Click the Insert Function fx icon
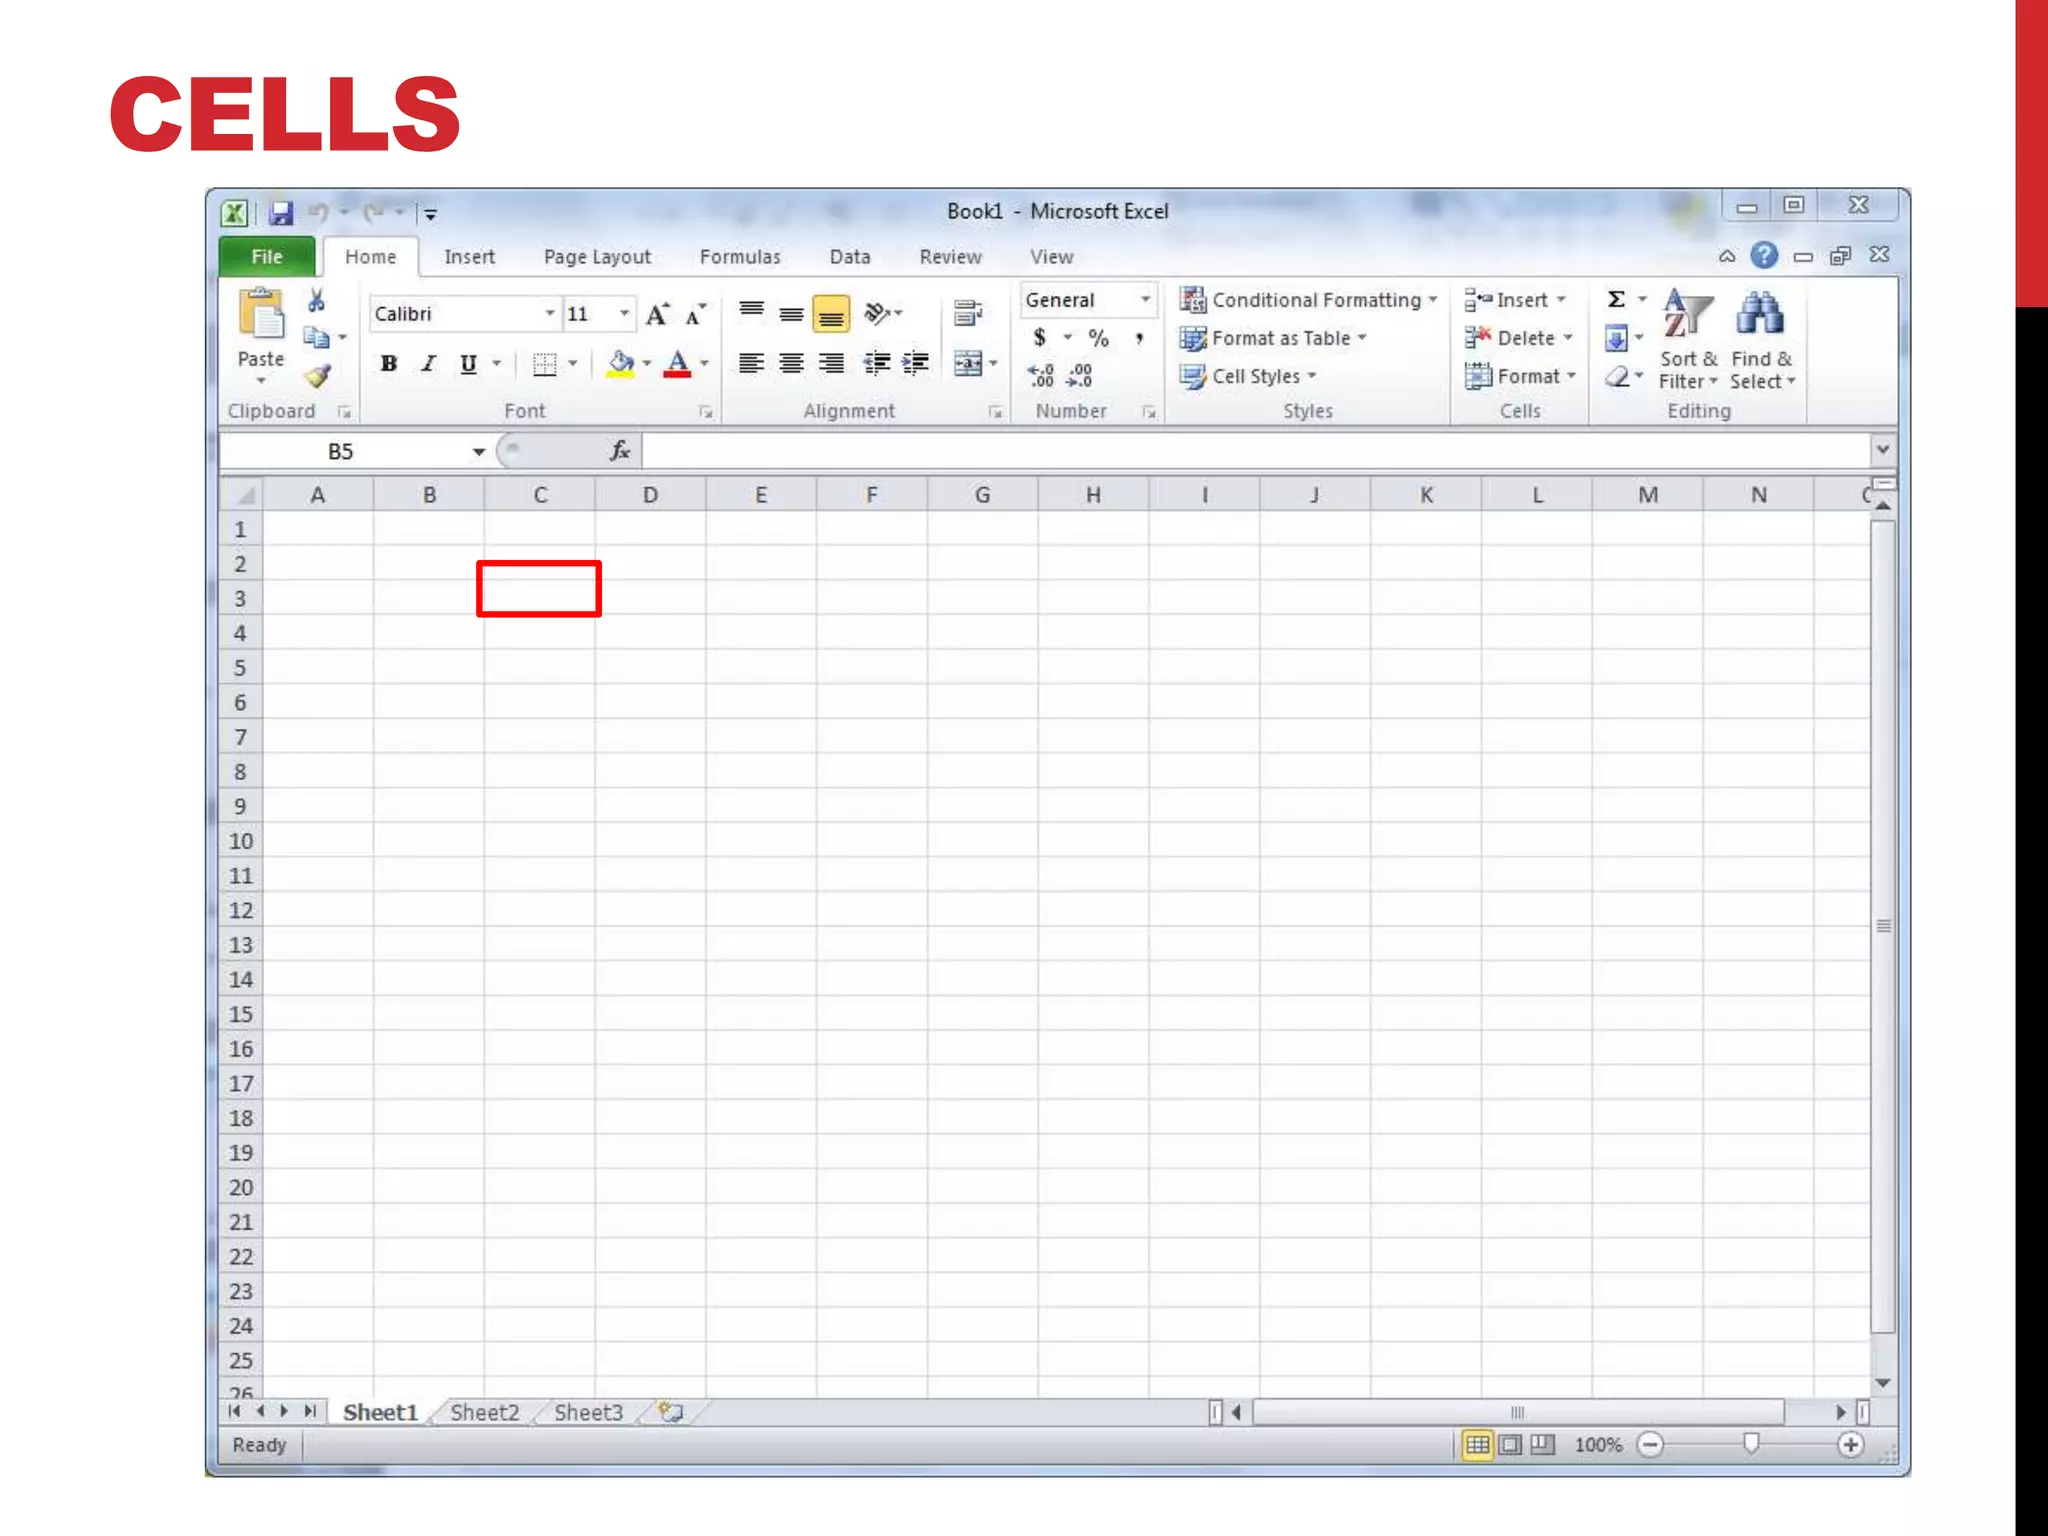This screenshot has height=1536, width=2048. point(620,451)
